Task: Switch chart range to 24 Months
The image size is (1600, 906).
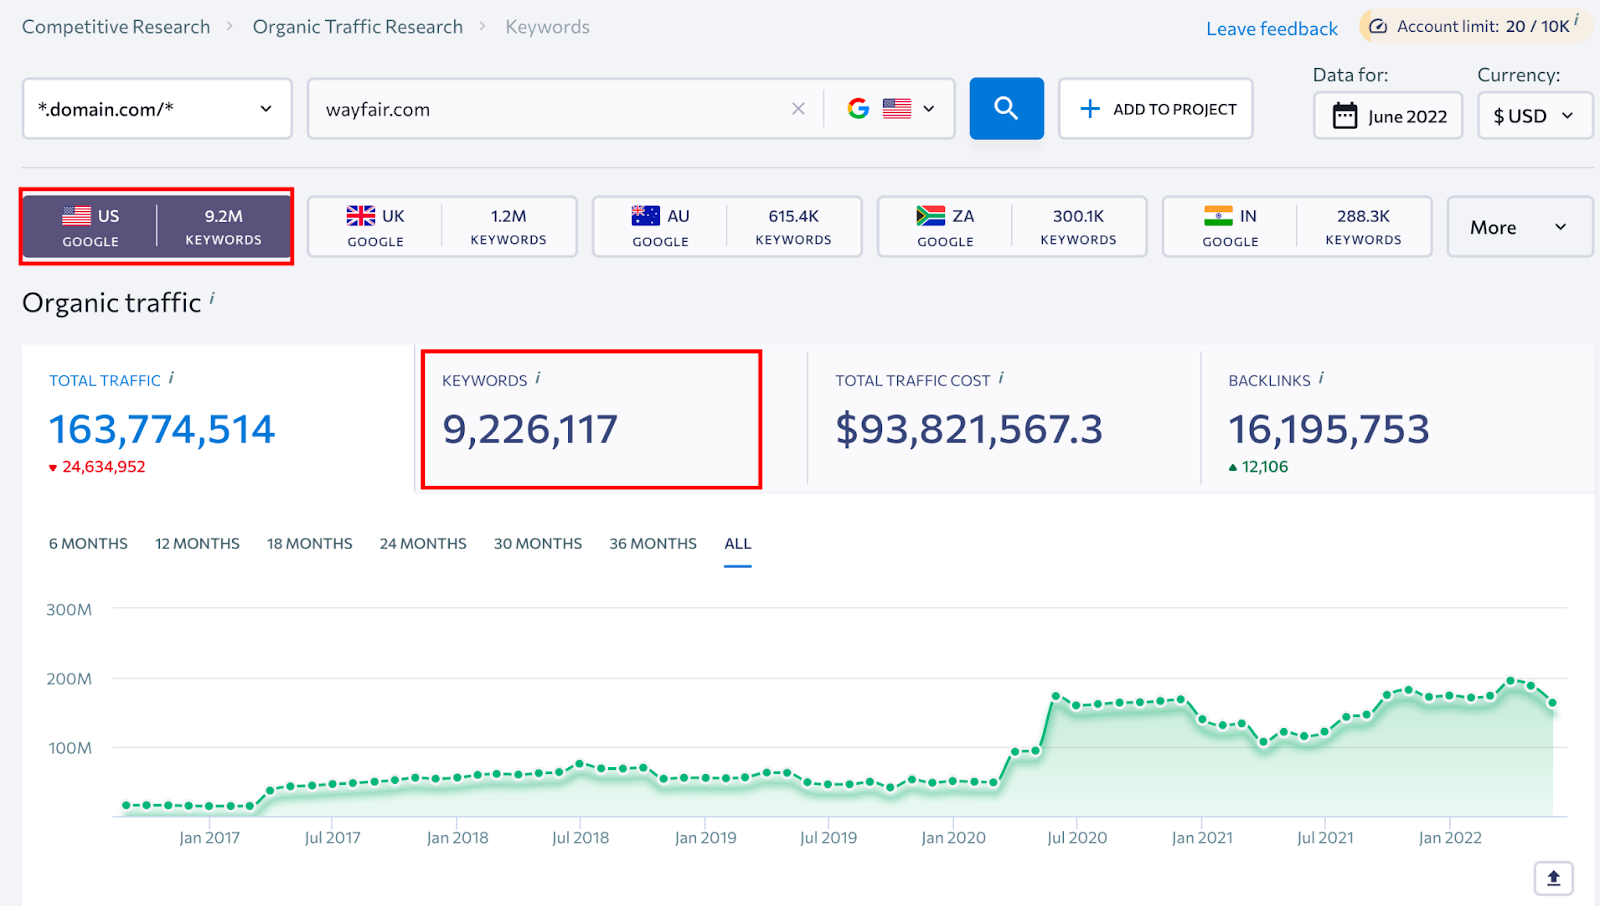Action: click(423, 544)
